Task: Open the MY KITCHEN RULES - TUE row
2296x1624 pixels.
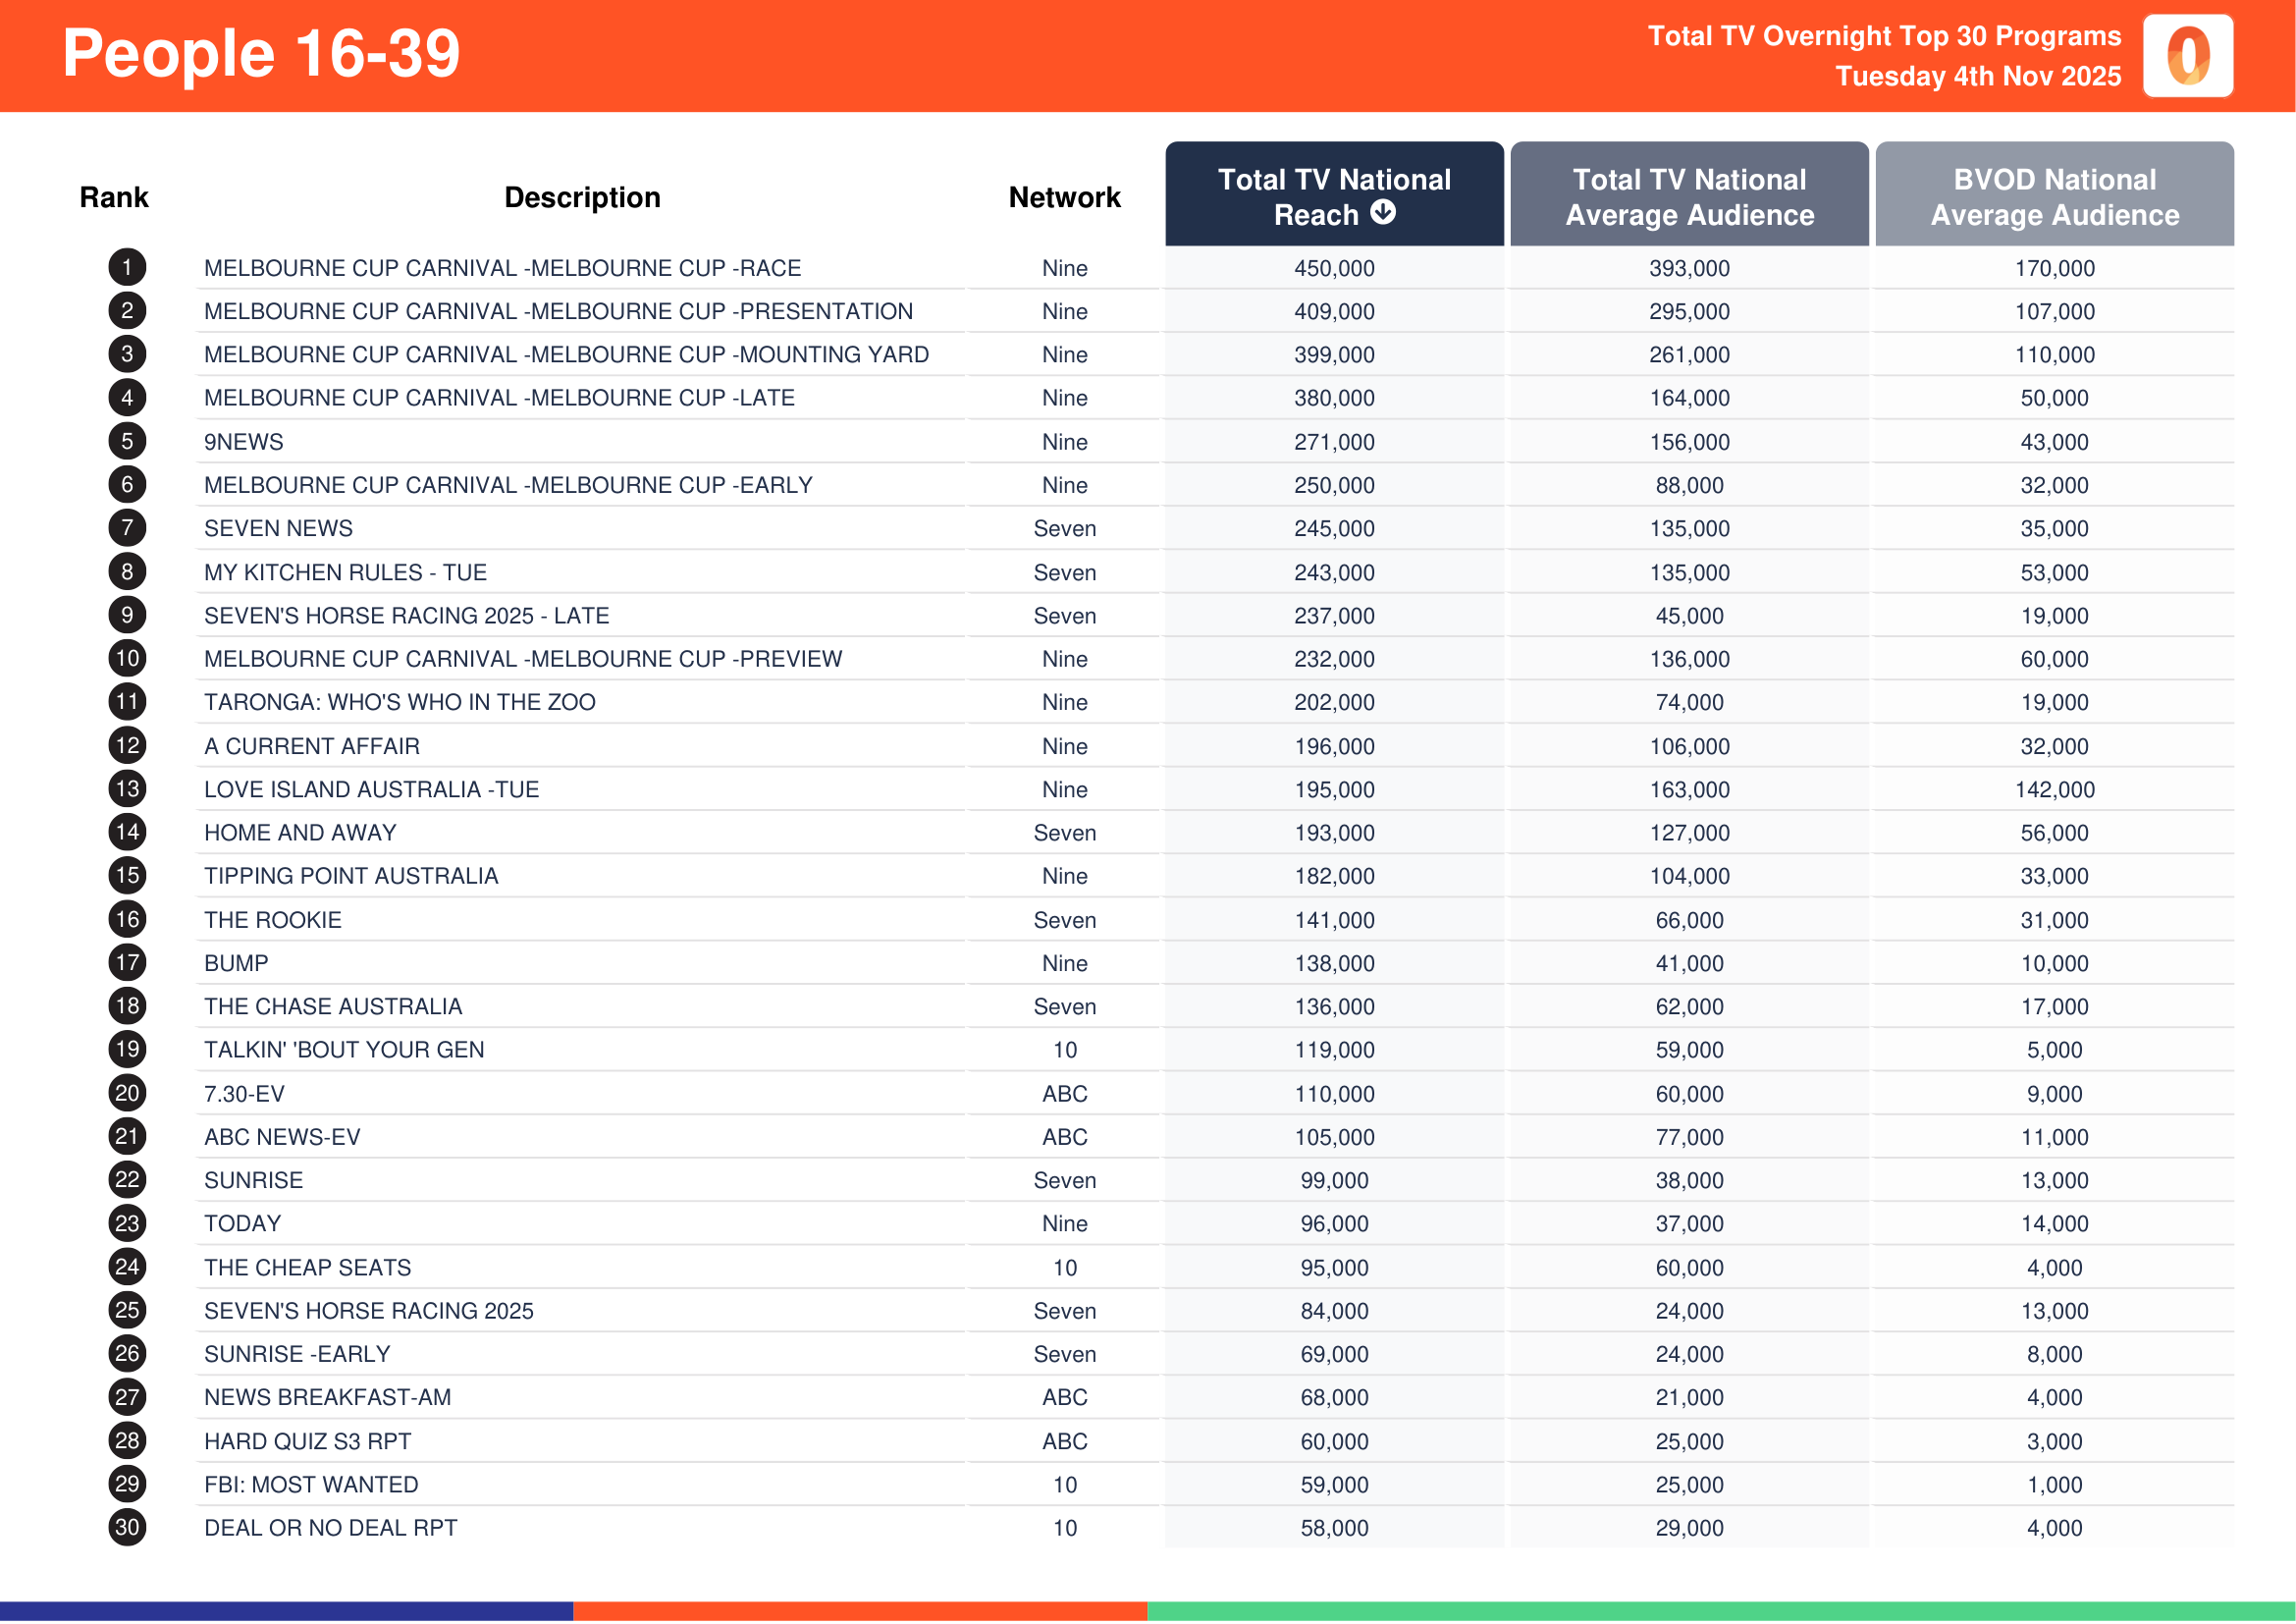Action: pyautogui.click(x=345, y=572)
